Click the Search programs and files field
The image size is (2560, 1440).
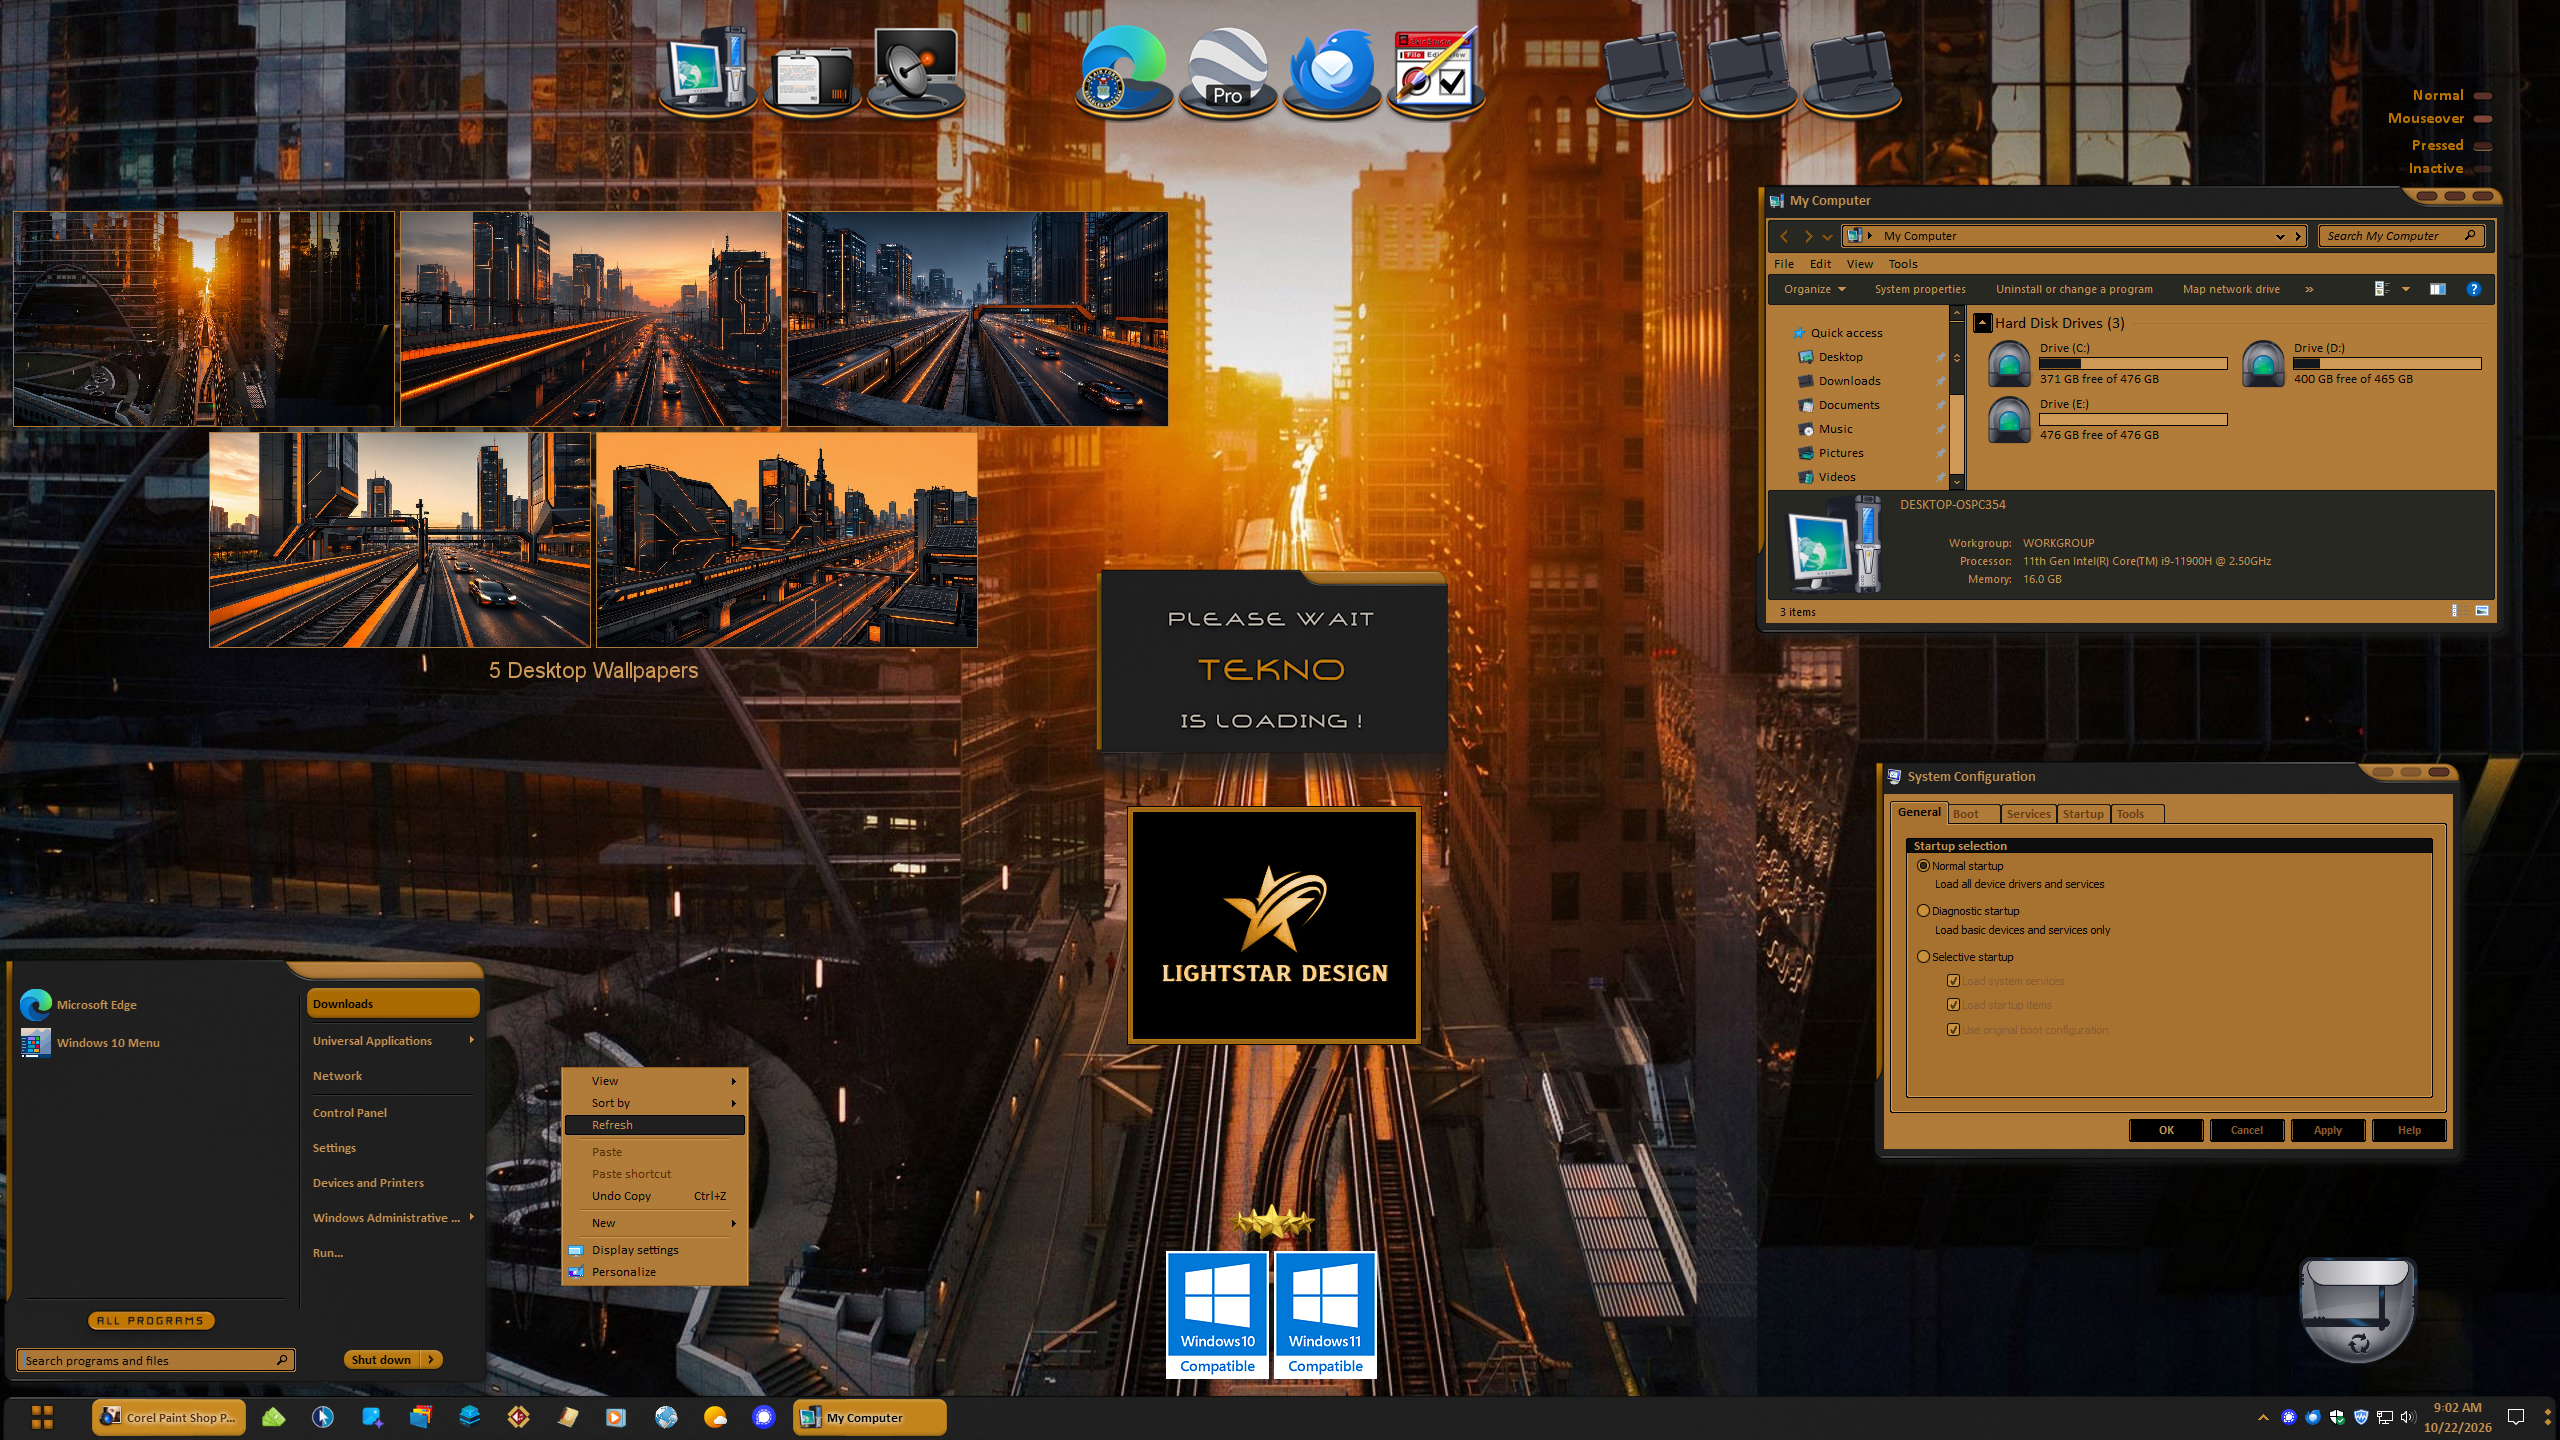156,1360
